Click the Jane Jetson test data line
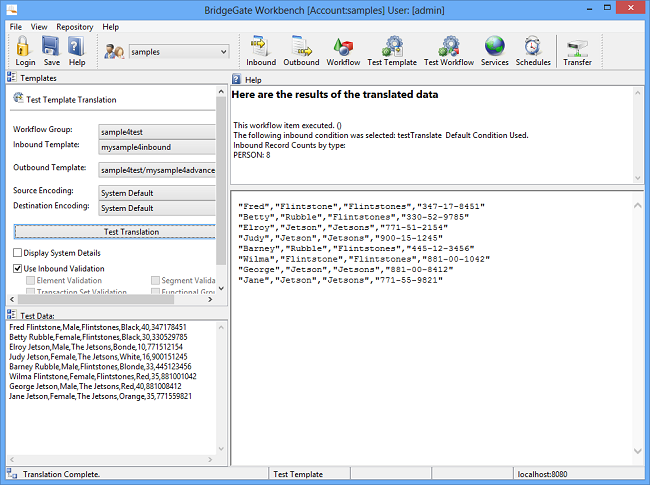650x485 pixels. [x=100, y=396]
